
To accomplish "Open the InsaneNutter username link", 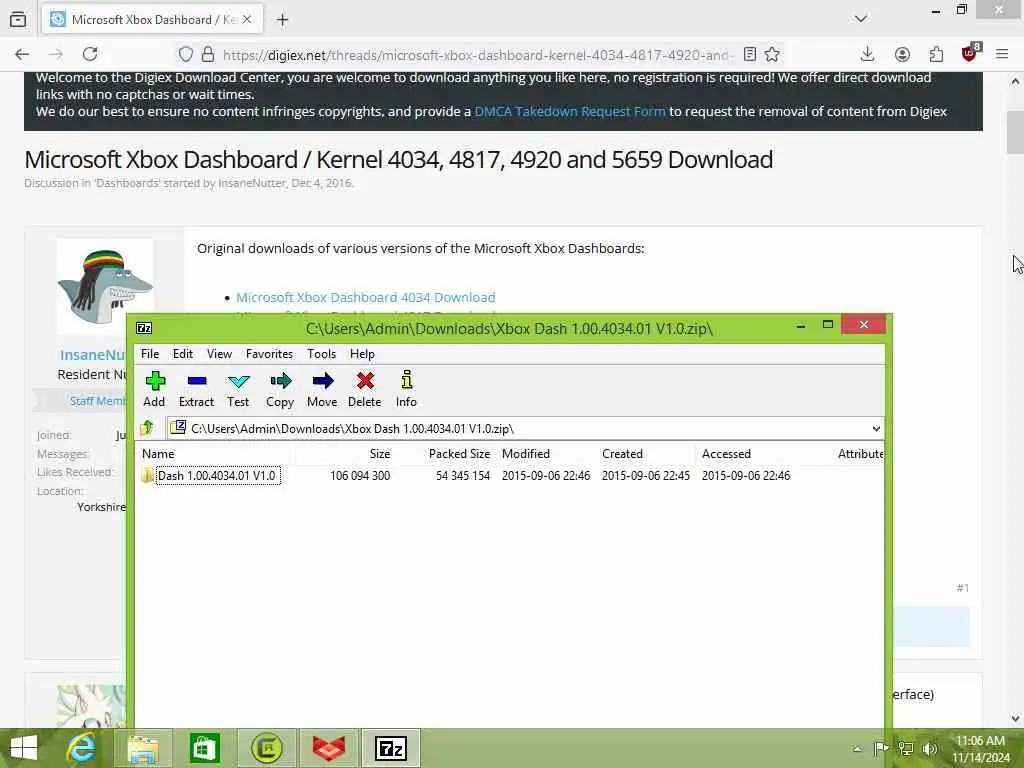I will pos(92,355).
